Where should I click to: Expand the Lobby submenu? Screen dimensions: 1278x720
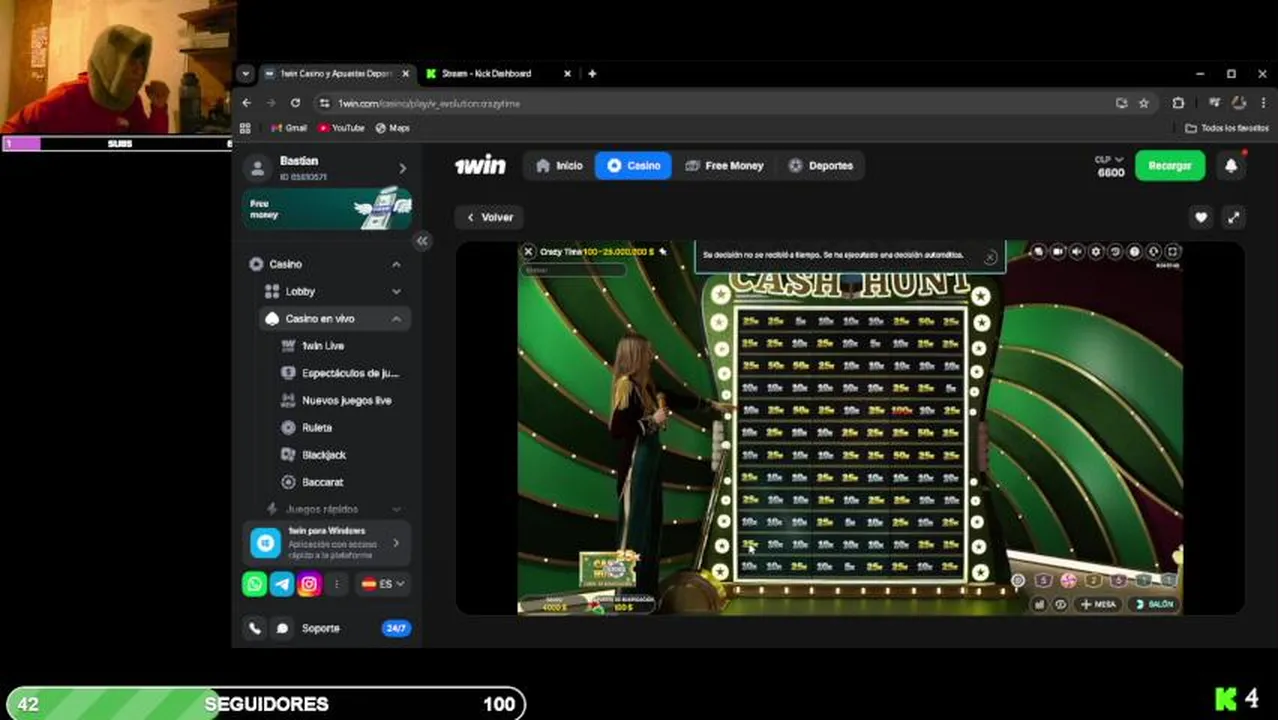click(x=396, y=291)
